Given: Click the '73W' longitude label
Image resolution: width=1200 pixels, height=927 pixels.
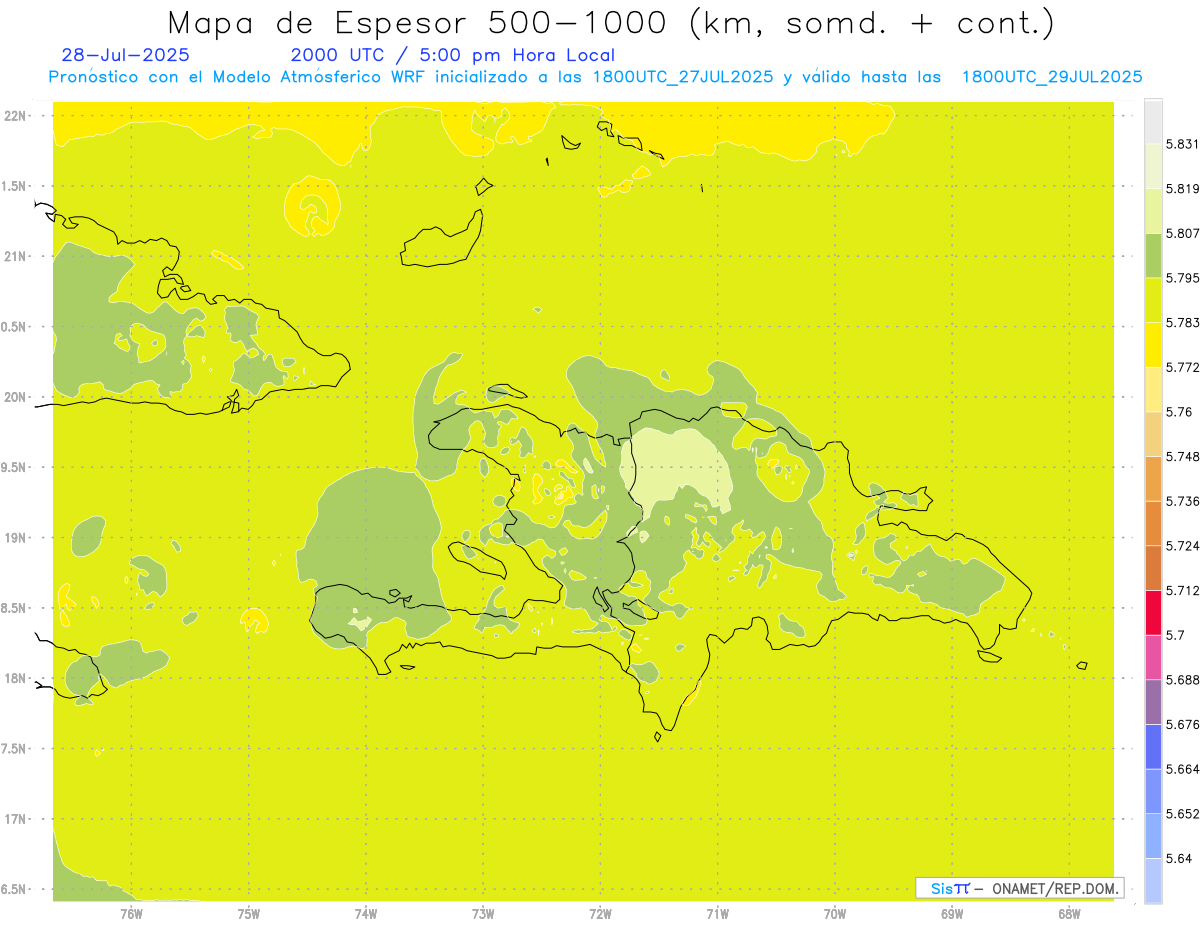Looking at the screenshot, I should [x=483, y=913].
